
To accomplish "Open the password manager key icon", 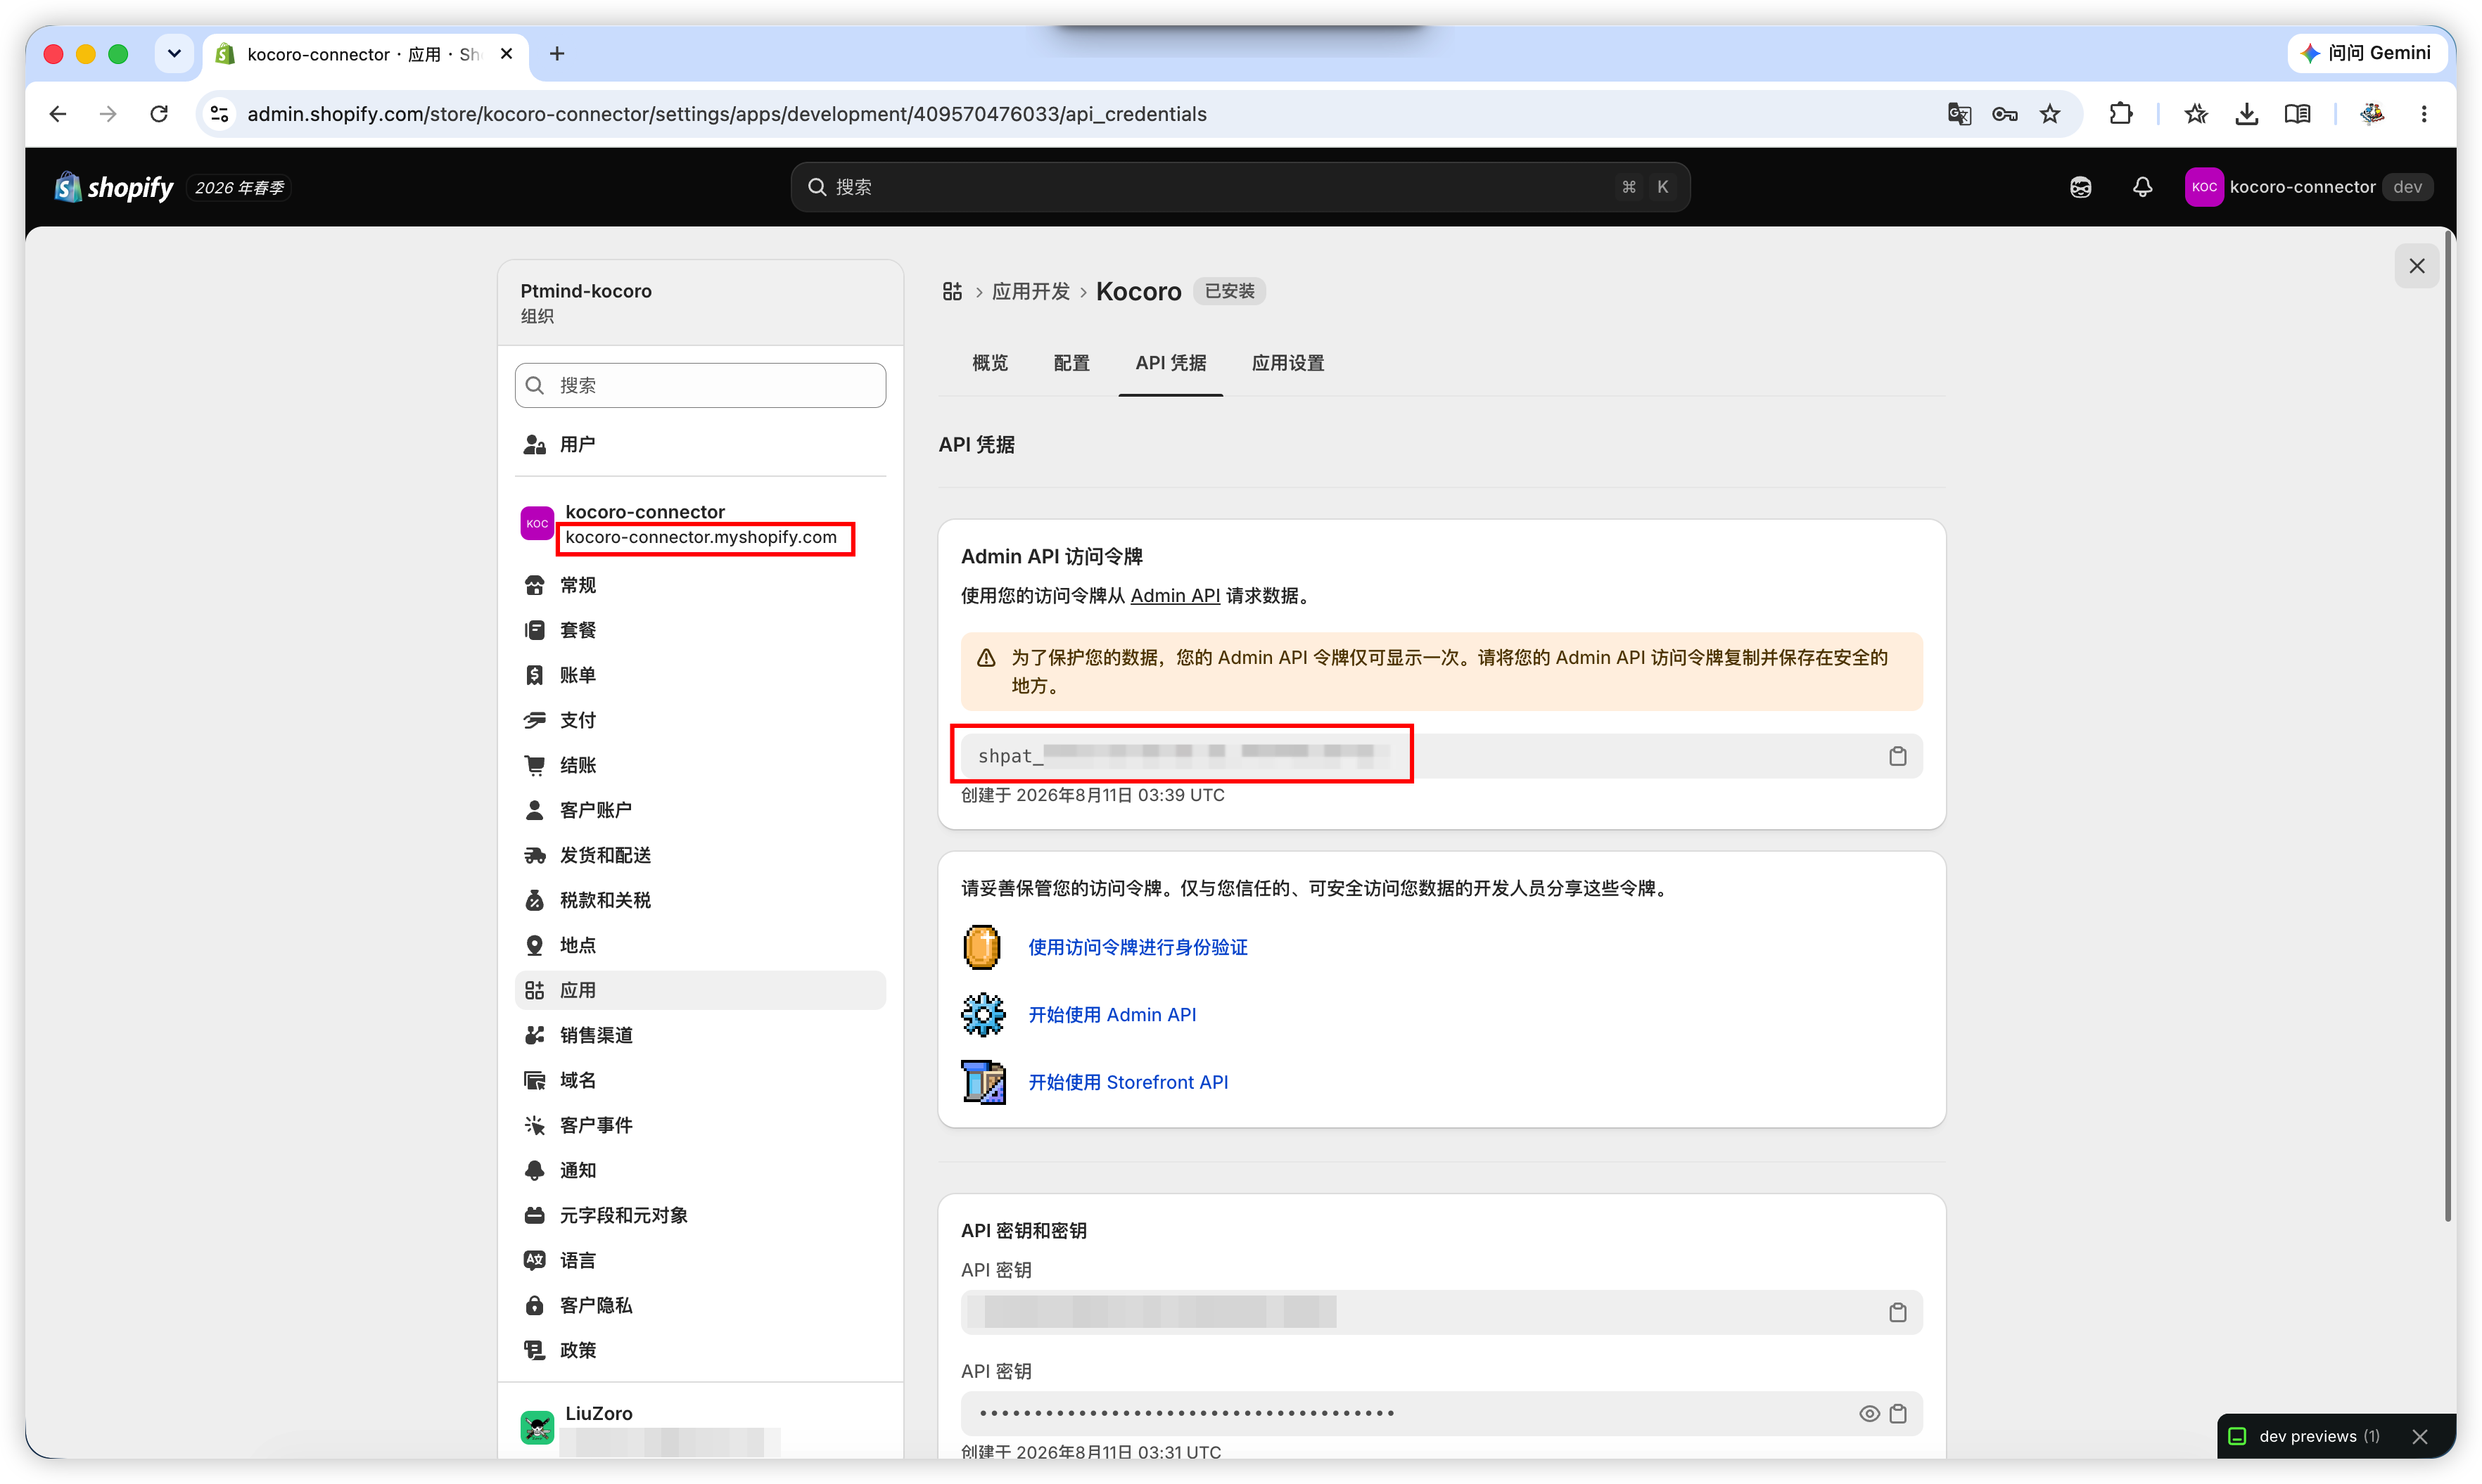I will 2004,114.
